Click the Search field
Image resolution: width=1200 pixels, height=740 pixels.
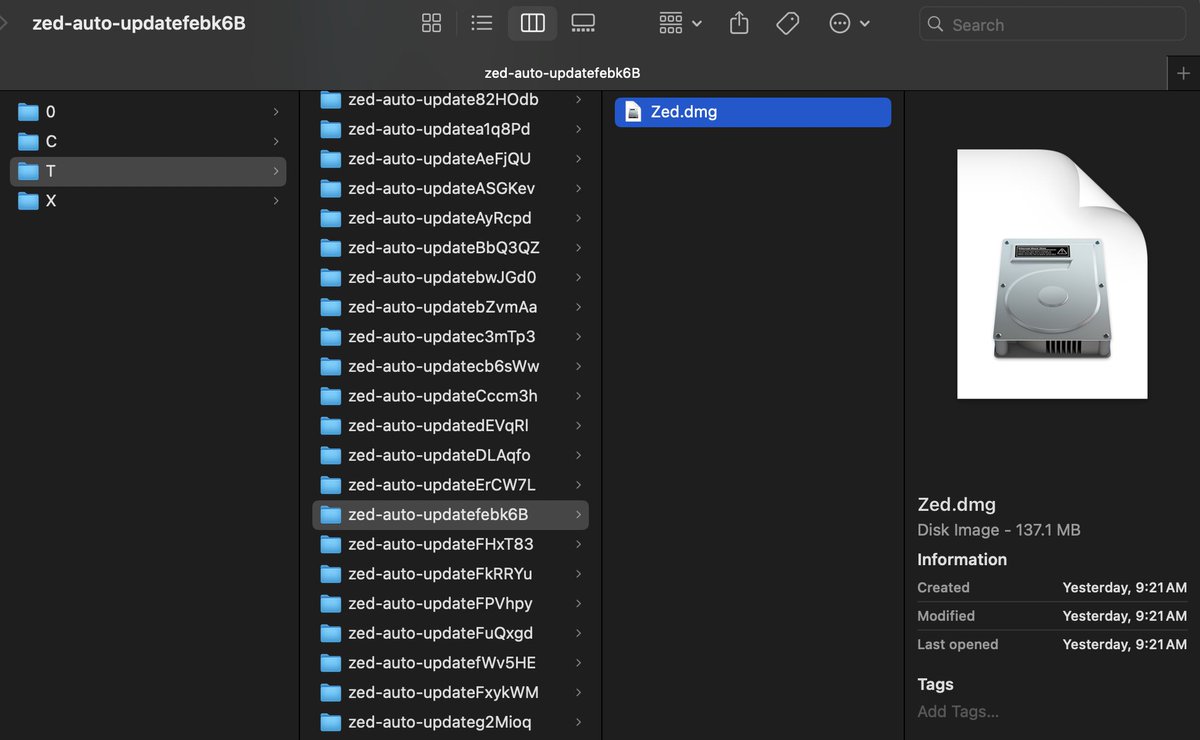(1052, 24)
